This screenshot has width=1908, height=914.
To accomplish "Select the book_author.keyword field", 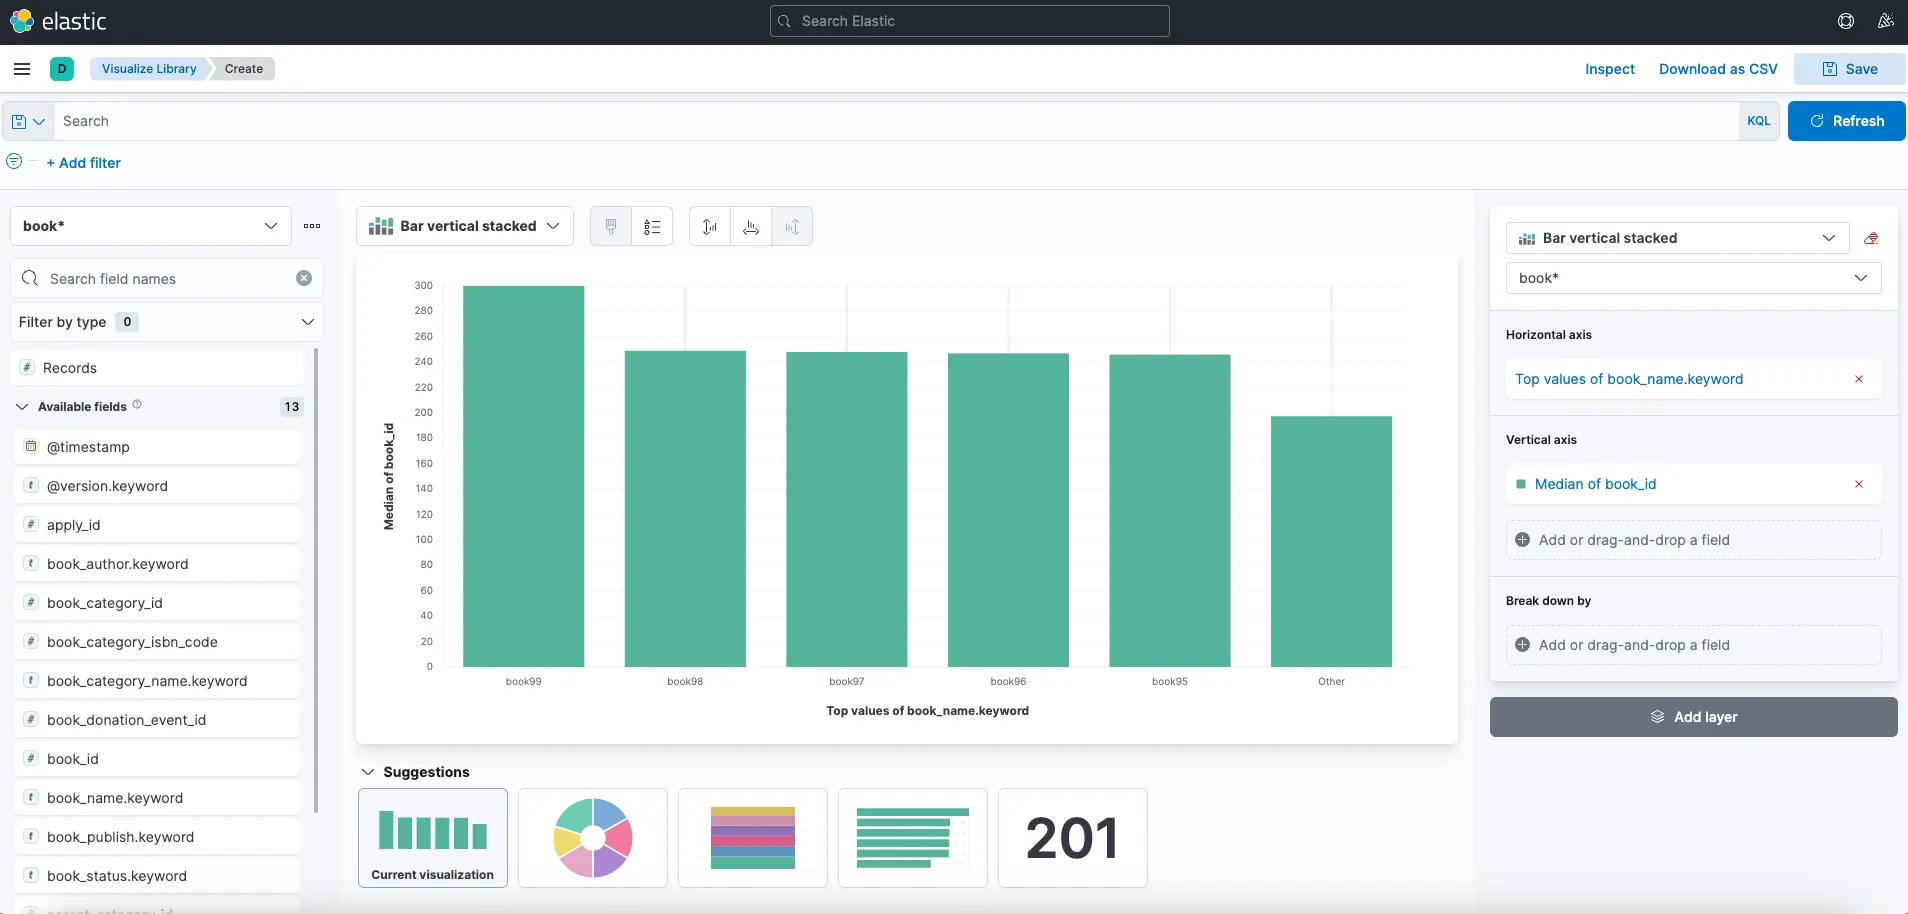I will [157, 564].
